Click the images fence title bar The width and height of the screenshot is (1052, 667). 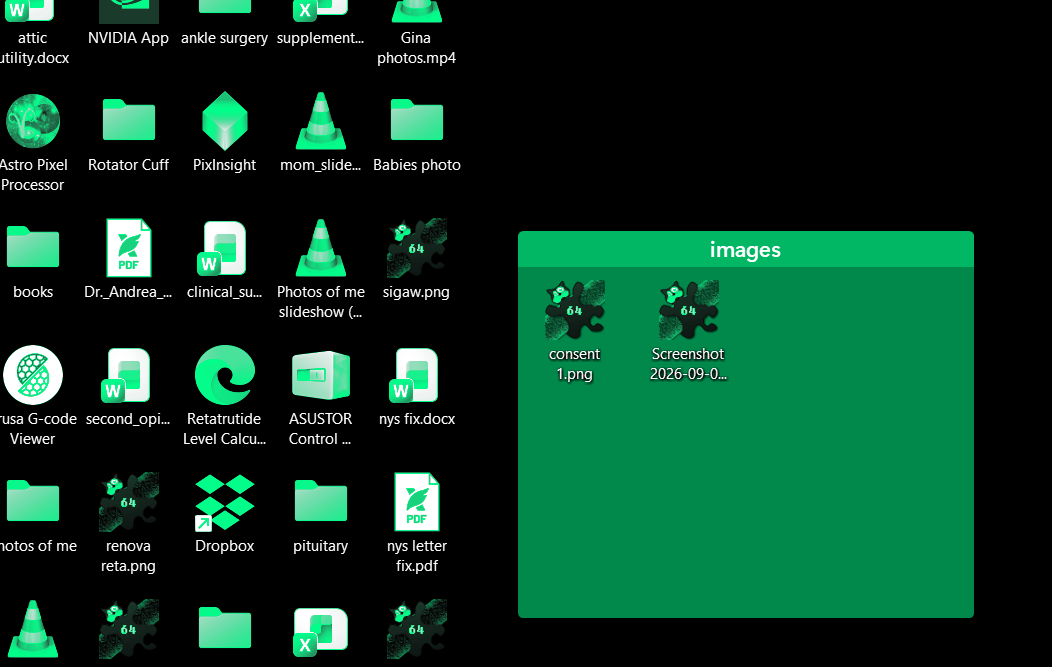tap(745, 250)
